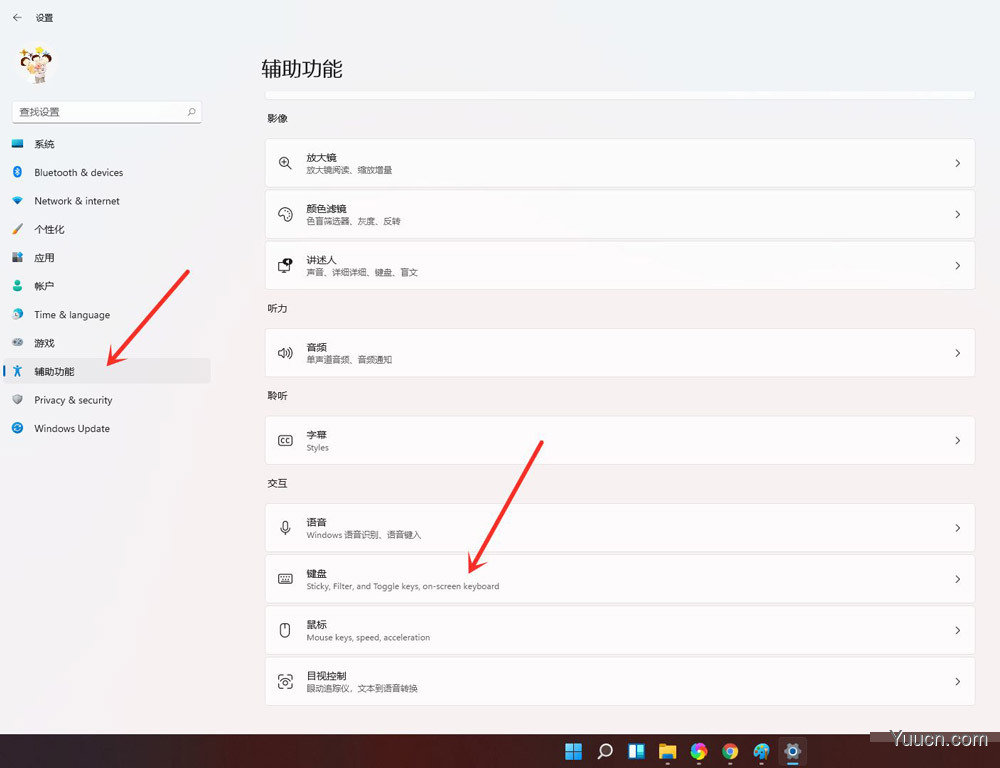Open Network & internet in sidebar
Screen dimensions: 1000x768
pyautogui.click(x=107, y=201)
